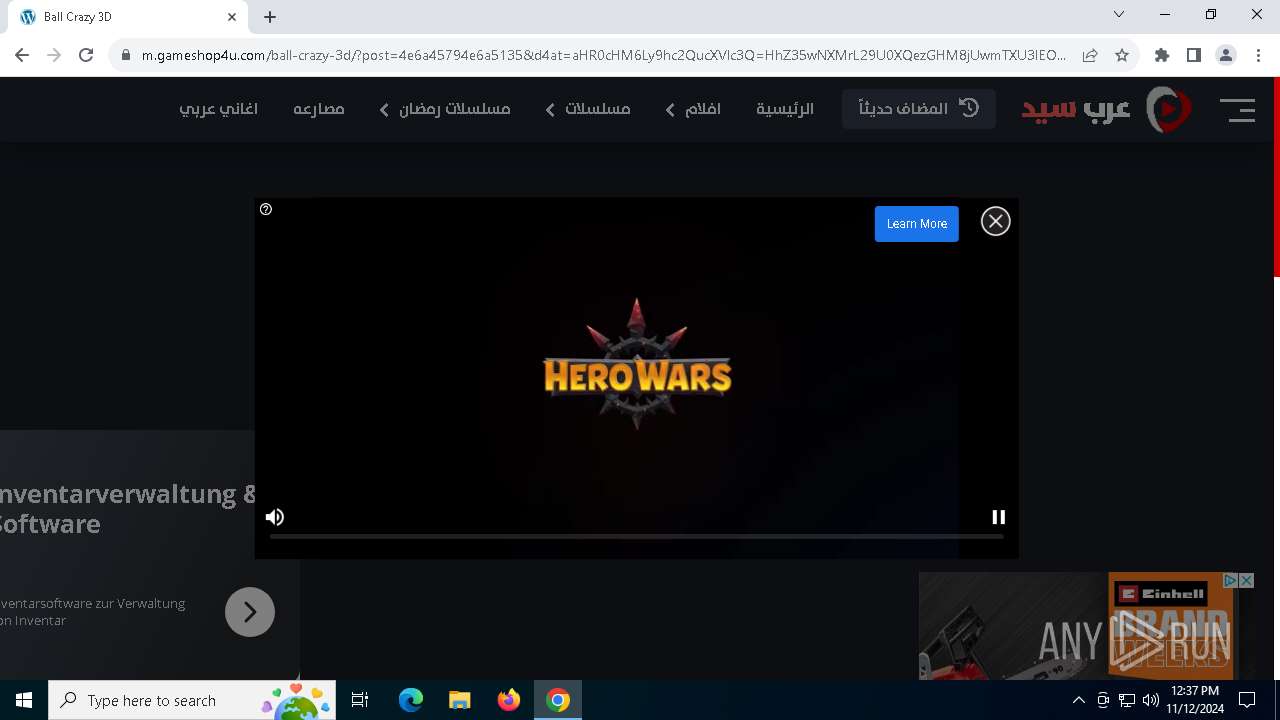Select the Chrome taskbar icon
Viewport: 1280px width, 720px height.
coord(558,700)
